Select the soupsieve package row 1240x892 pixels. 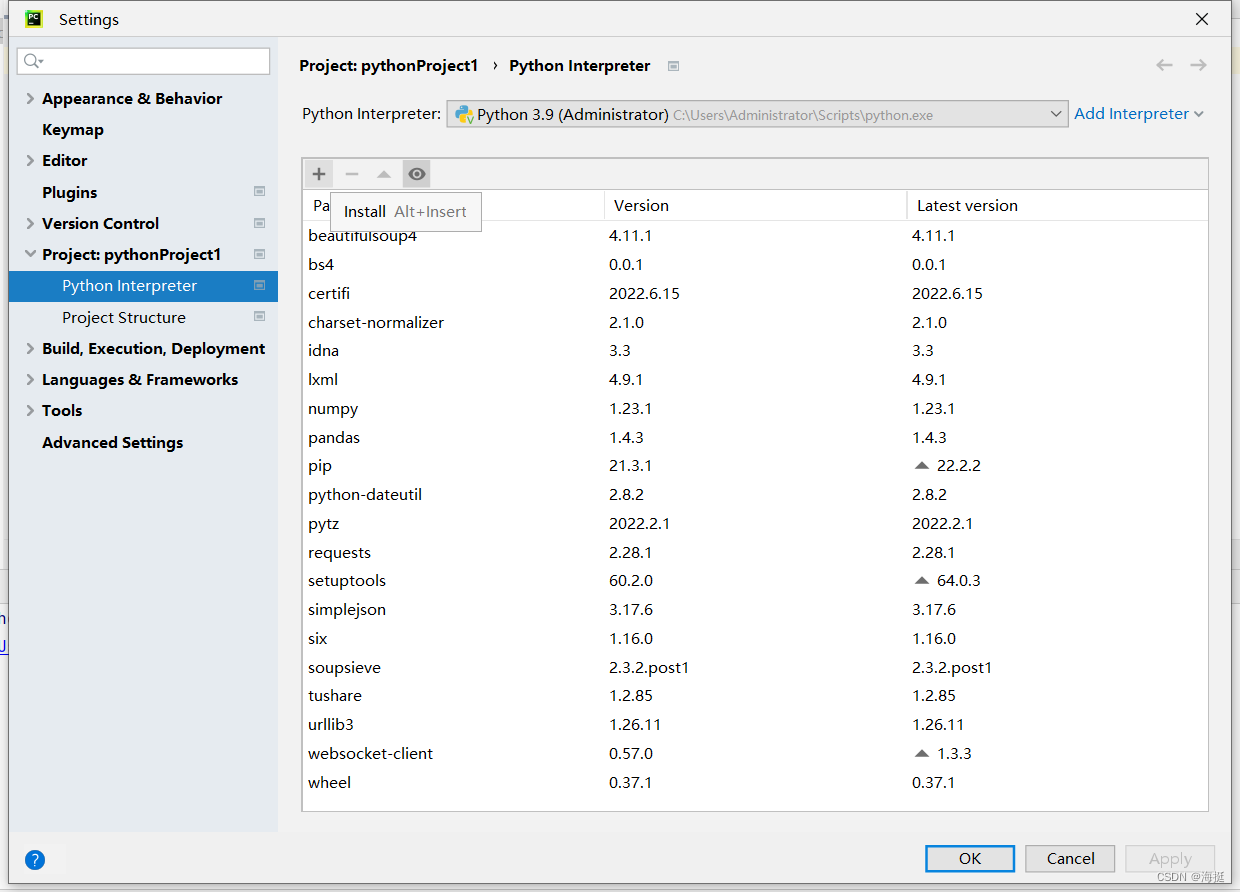click(755, 668)
